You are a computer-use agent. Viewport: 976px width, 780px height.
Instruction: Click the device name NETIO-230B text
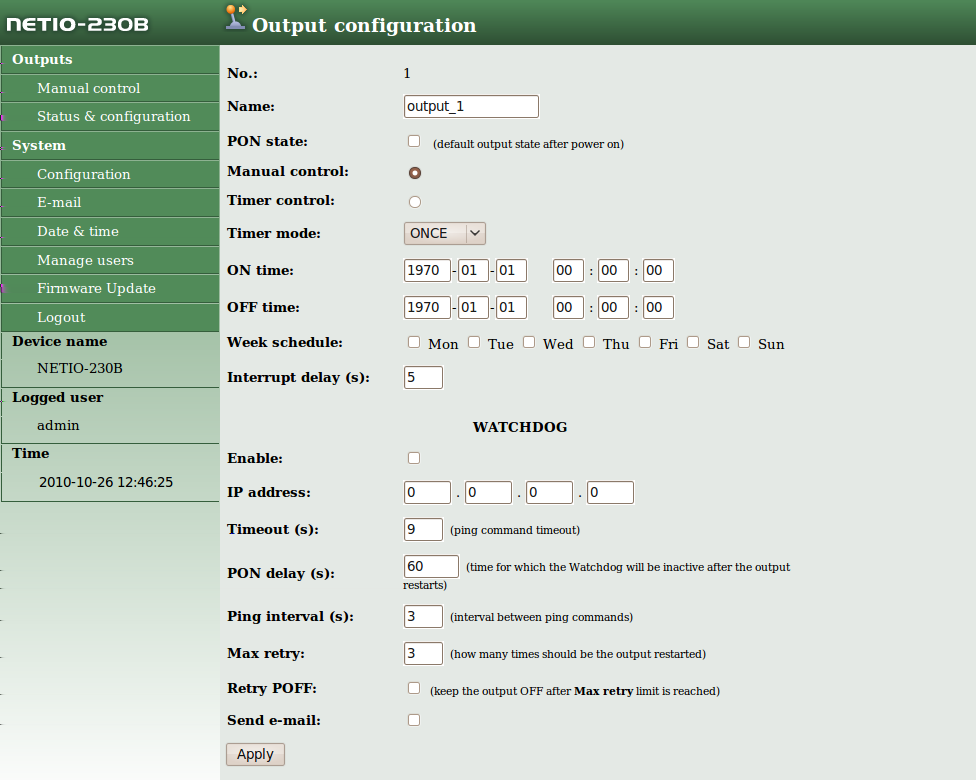(80, 369)
